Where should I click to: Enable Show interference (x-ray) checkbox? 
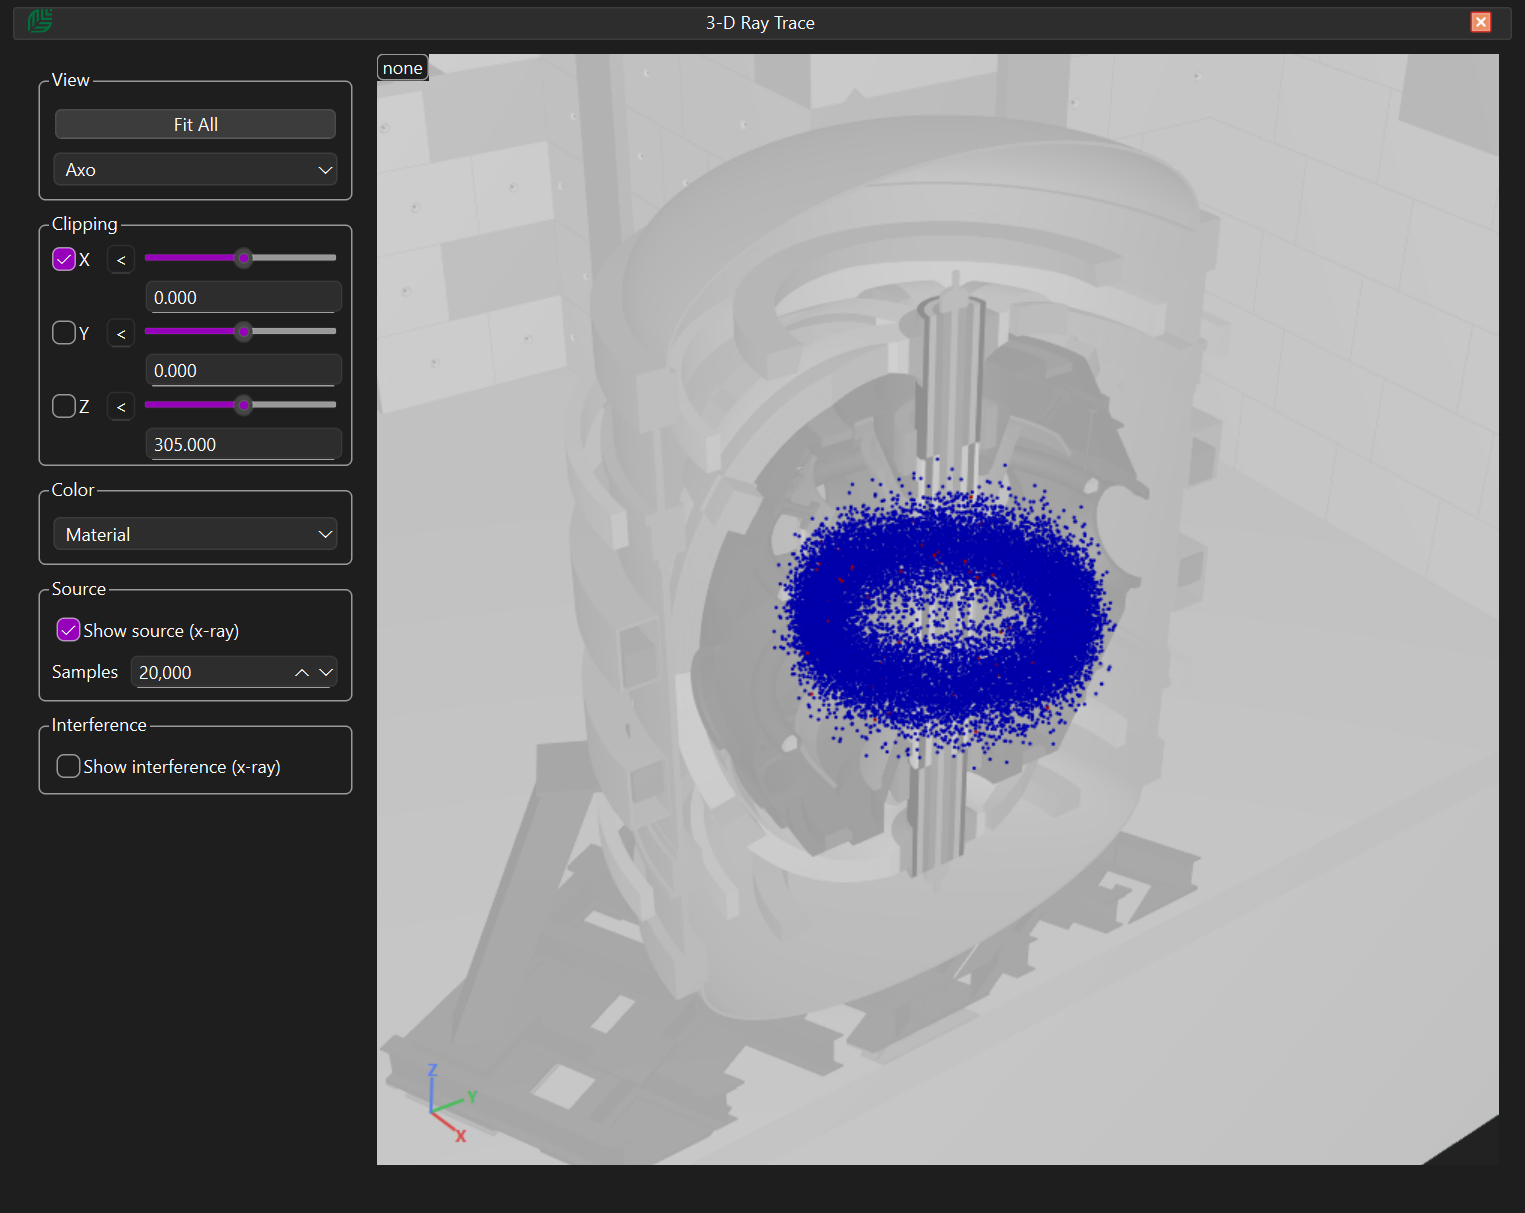point(68,766)
